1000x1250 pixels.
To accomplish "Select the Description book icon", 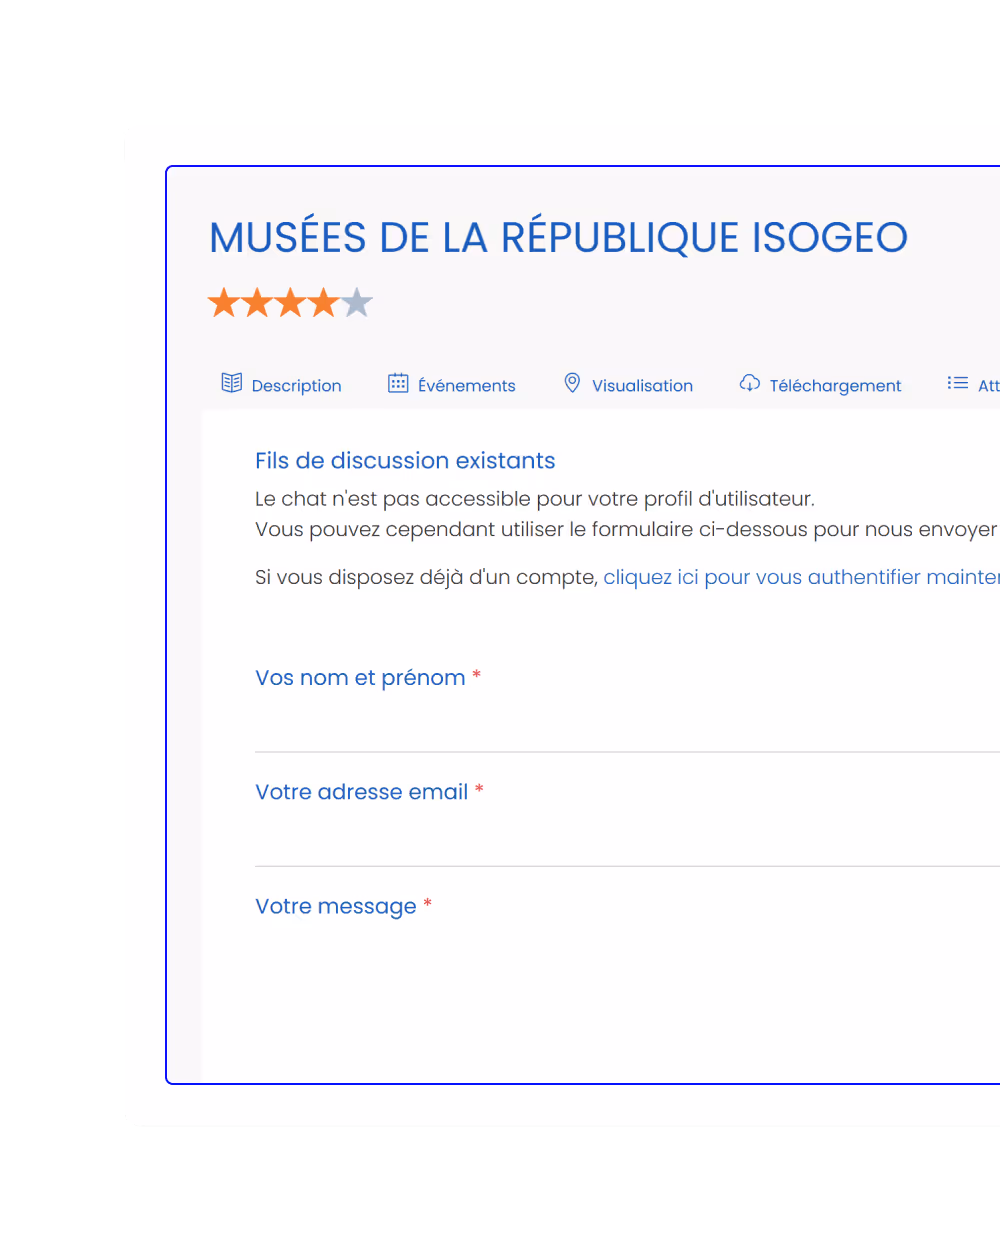I will 231,382.
